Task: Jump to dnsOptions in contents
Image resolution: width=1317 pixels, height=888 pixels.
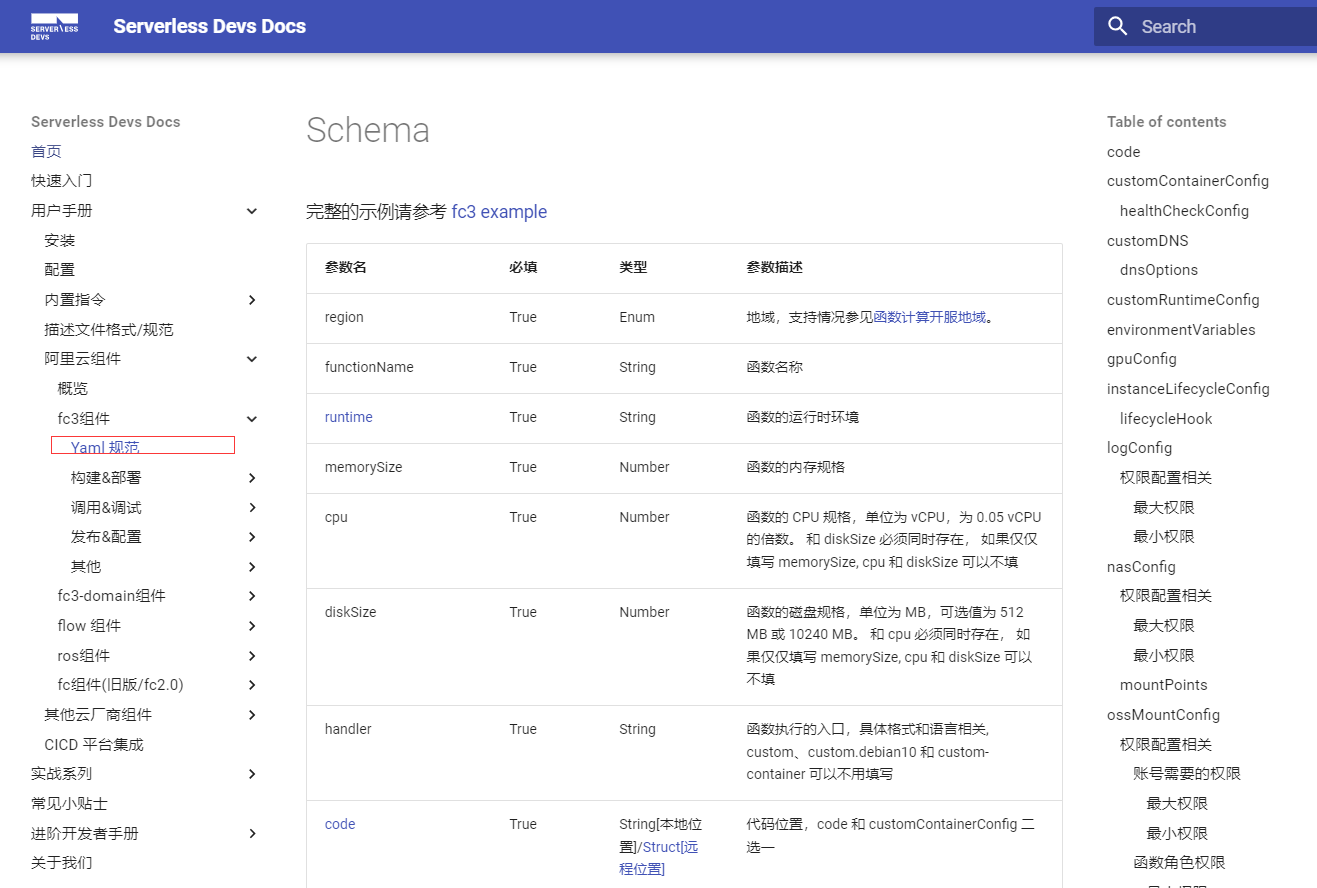Action: pyautogui.click(x=1159, y=270)
